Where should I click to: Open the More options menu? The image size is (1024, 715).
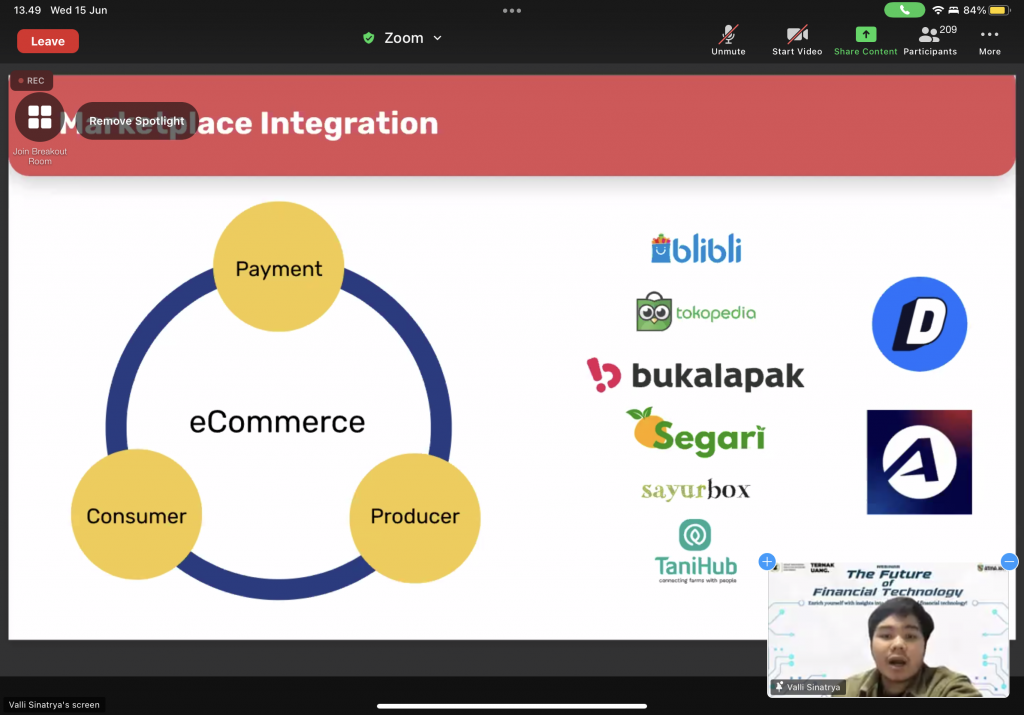[989, 40]
